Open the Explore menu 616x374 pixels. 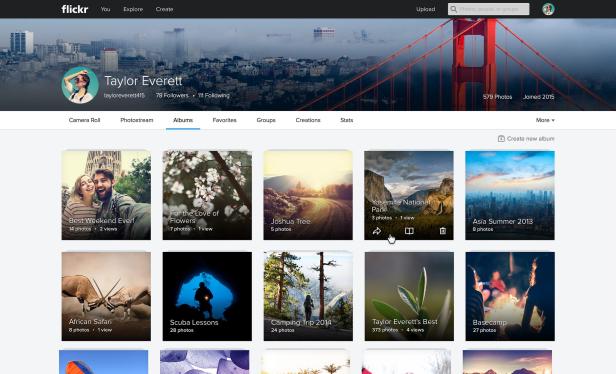(x=133, y=9)
